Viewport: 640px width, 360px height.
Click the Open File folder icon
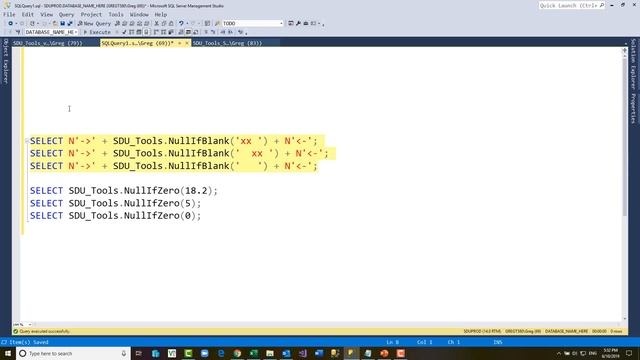coord(55,23)
